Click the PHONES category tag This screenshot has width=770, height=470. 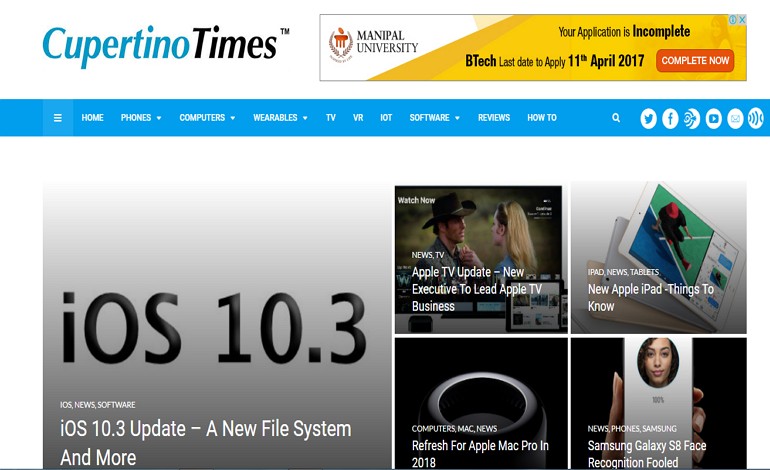click(625, 428)
